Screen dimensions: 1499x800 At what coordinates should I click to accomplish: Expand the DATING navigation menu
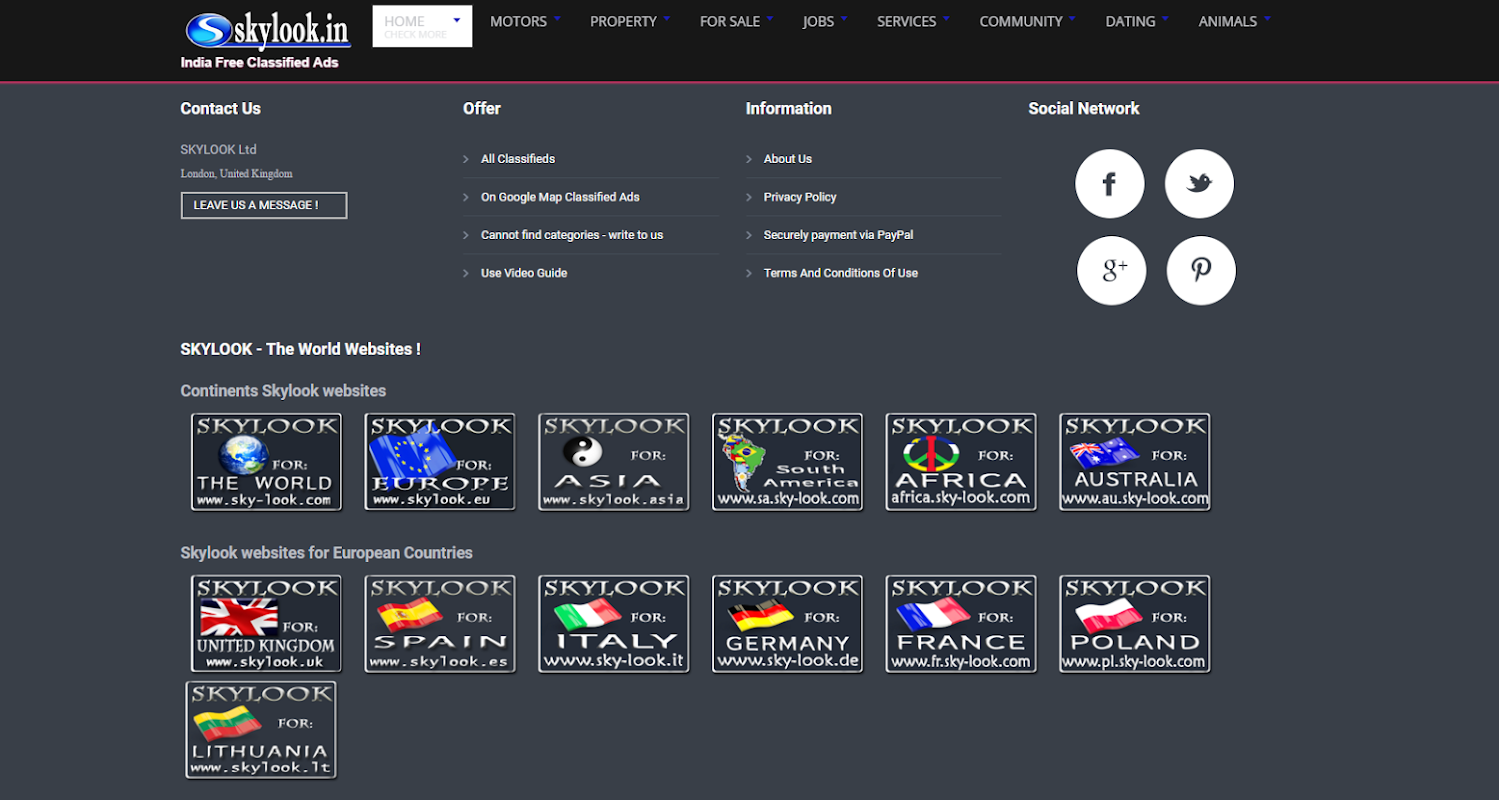click(1138, 21)
